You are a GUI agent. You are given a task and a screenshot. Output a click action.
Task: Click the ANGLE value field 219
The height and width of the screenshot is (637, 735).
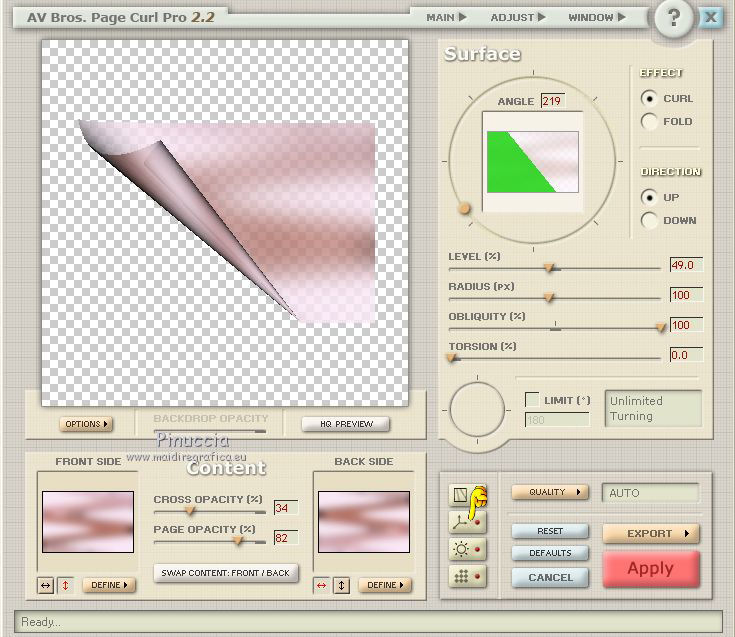pos(554,101)
